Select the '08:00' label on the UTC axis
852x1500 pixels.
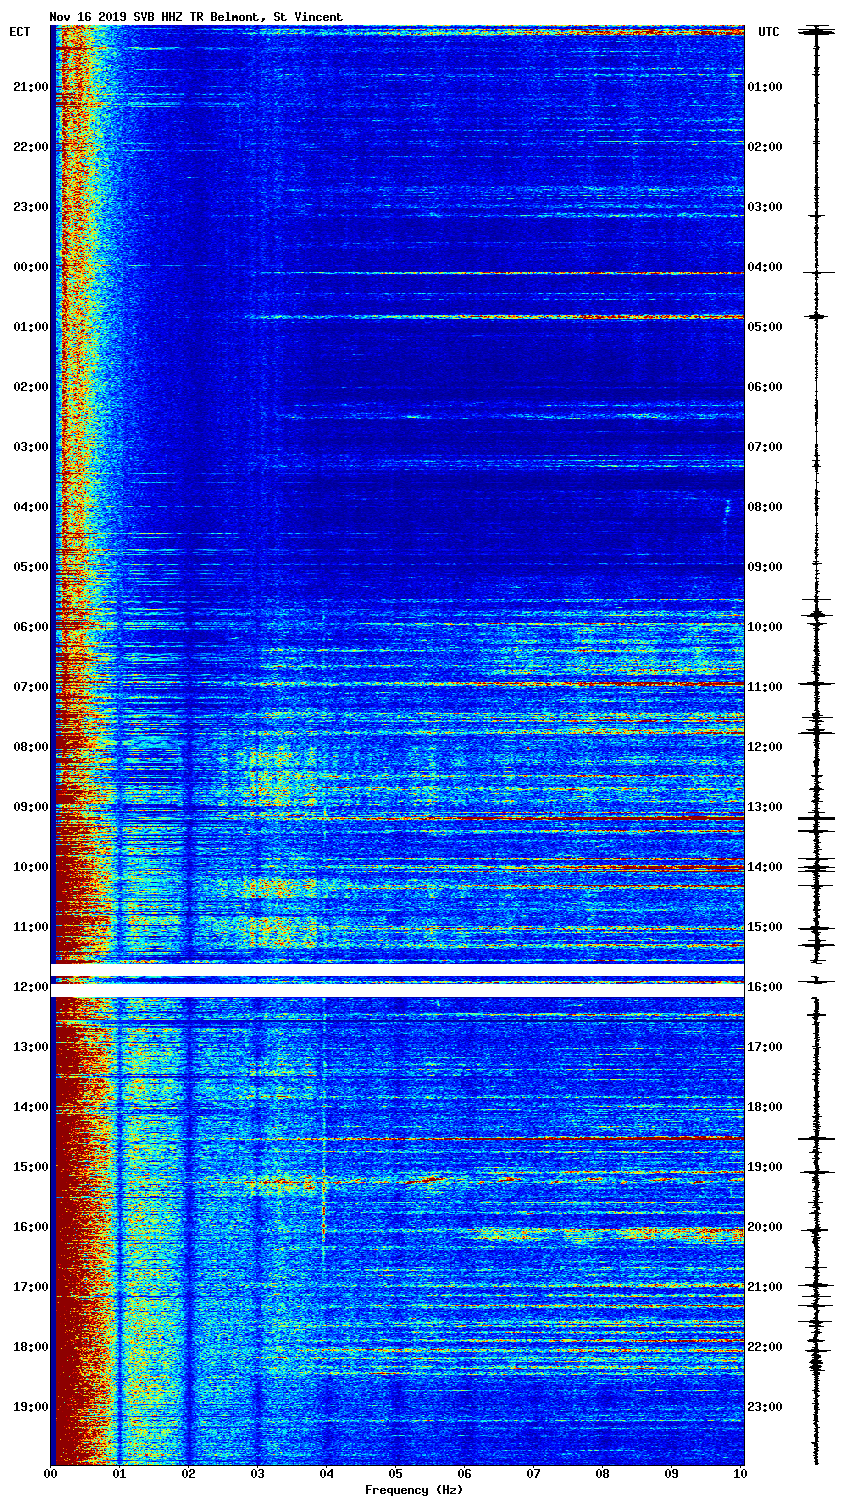[x=765, y=507]
